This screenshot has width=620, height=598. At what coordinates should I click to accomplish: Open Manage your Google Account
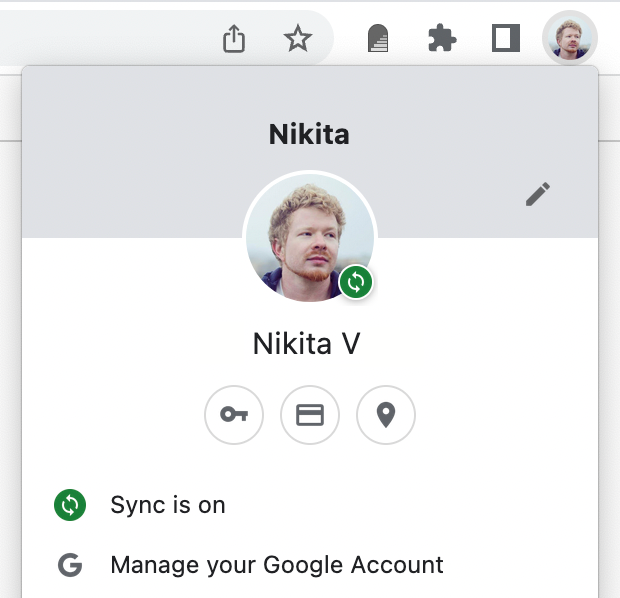coord(310,564)
